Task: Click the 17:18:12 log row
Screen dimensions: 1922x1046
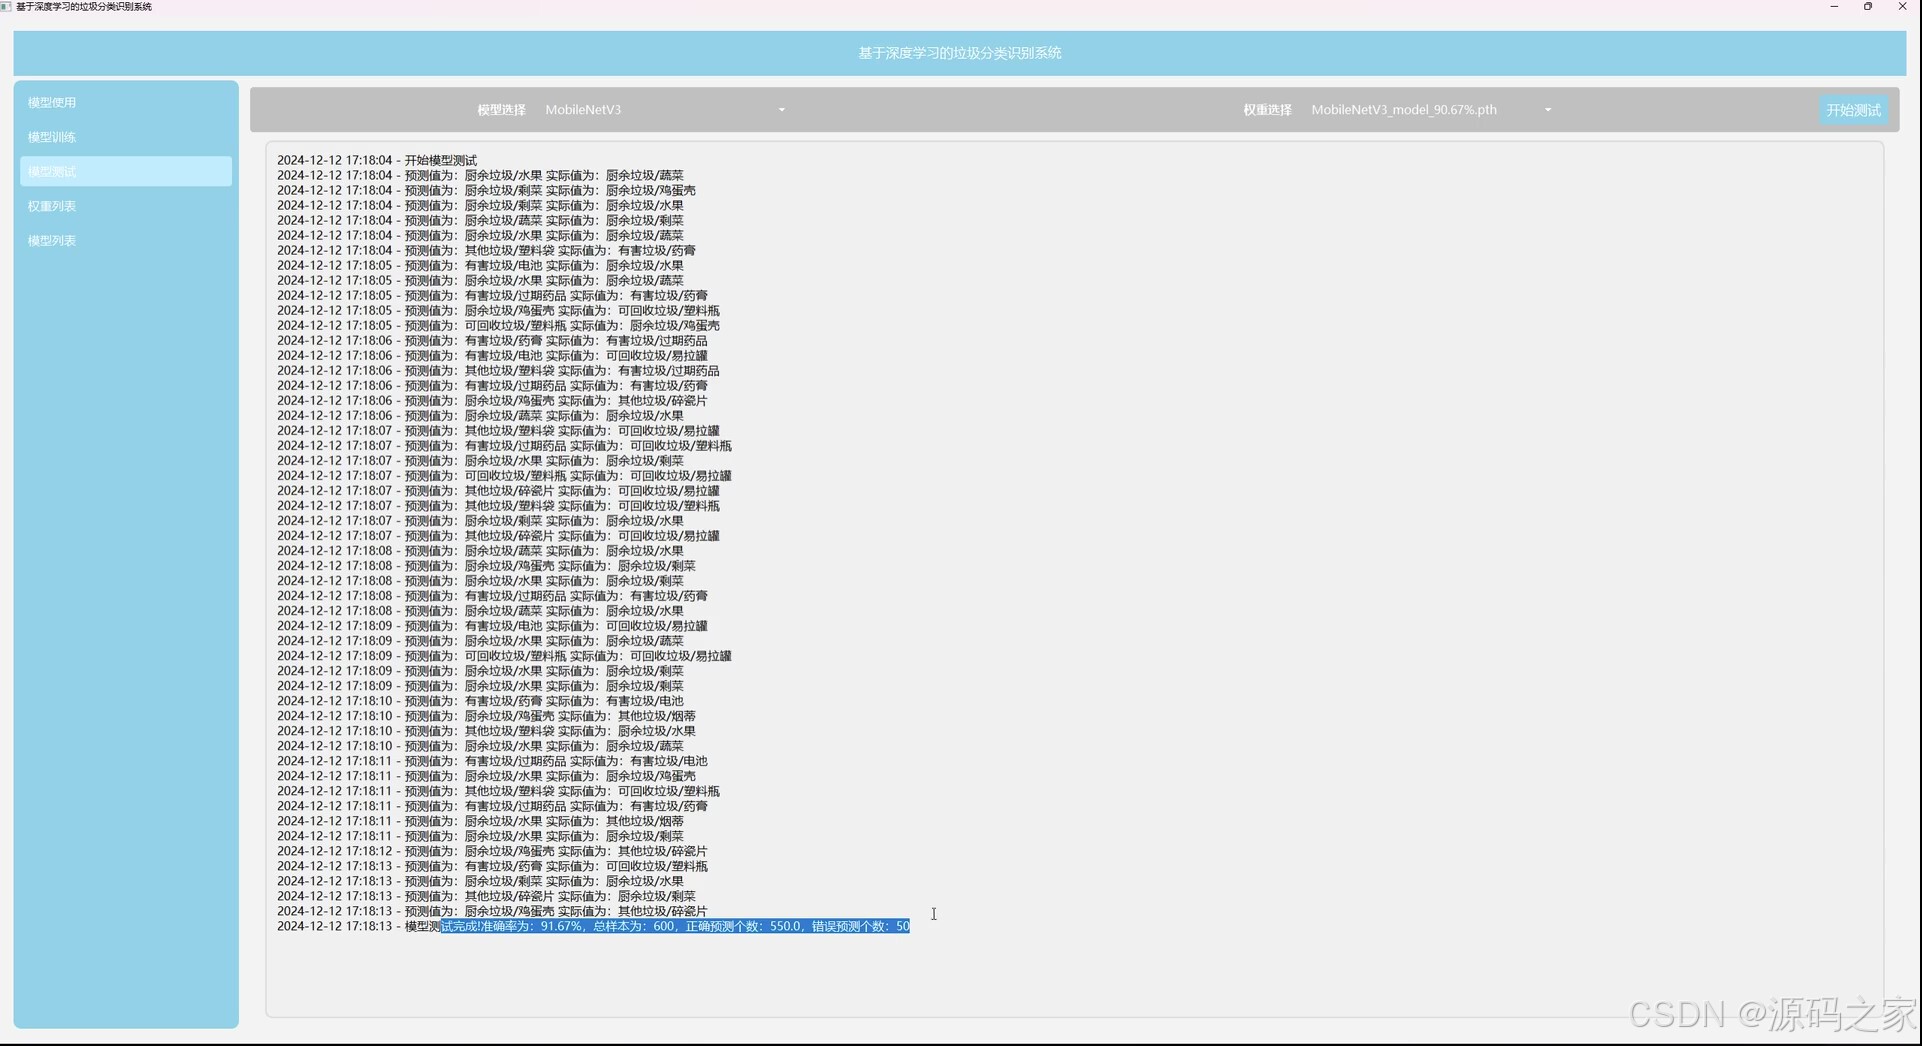Action: [492, 851]
